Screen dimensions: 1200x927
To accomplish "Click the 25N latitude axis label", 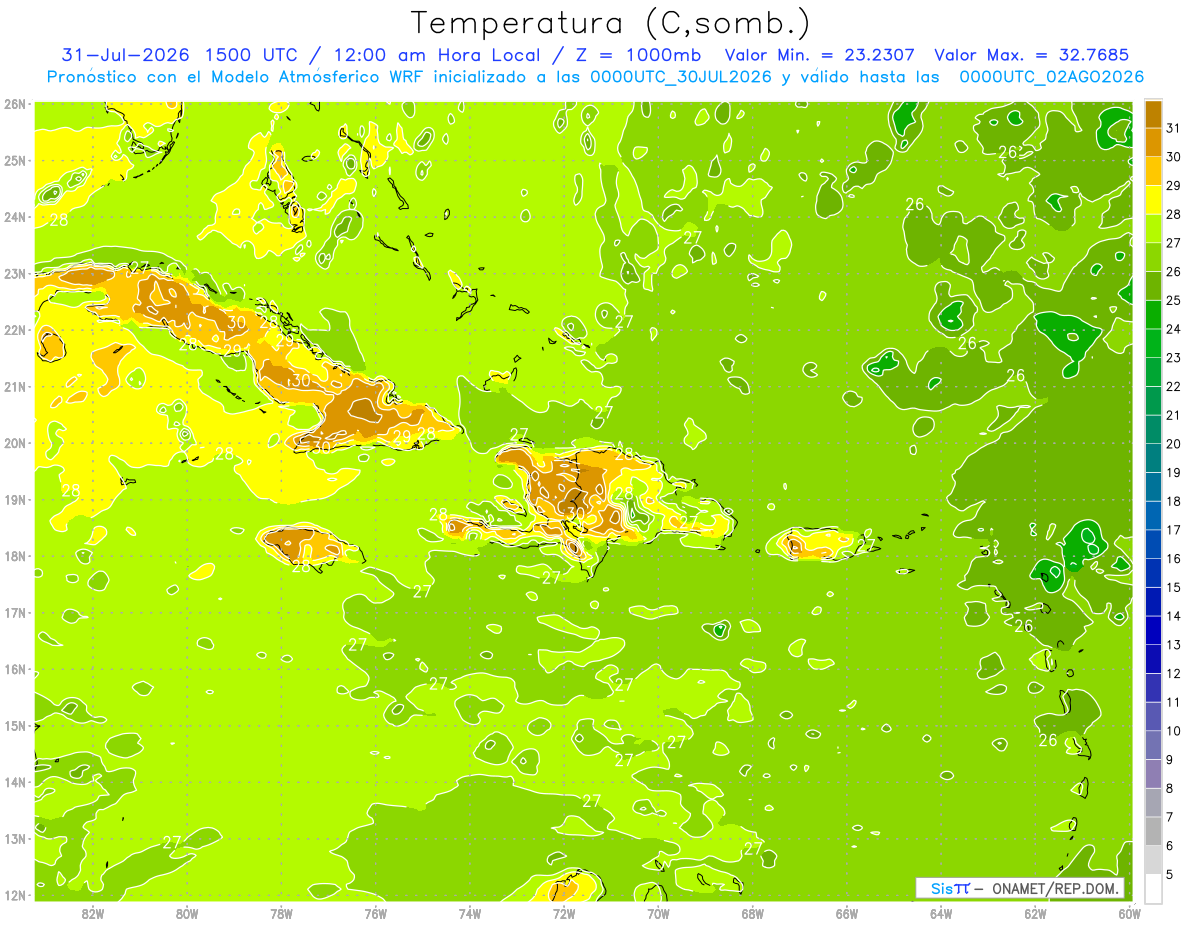I will tap(15, 161).
